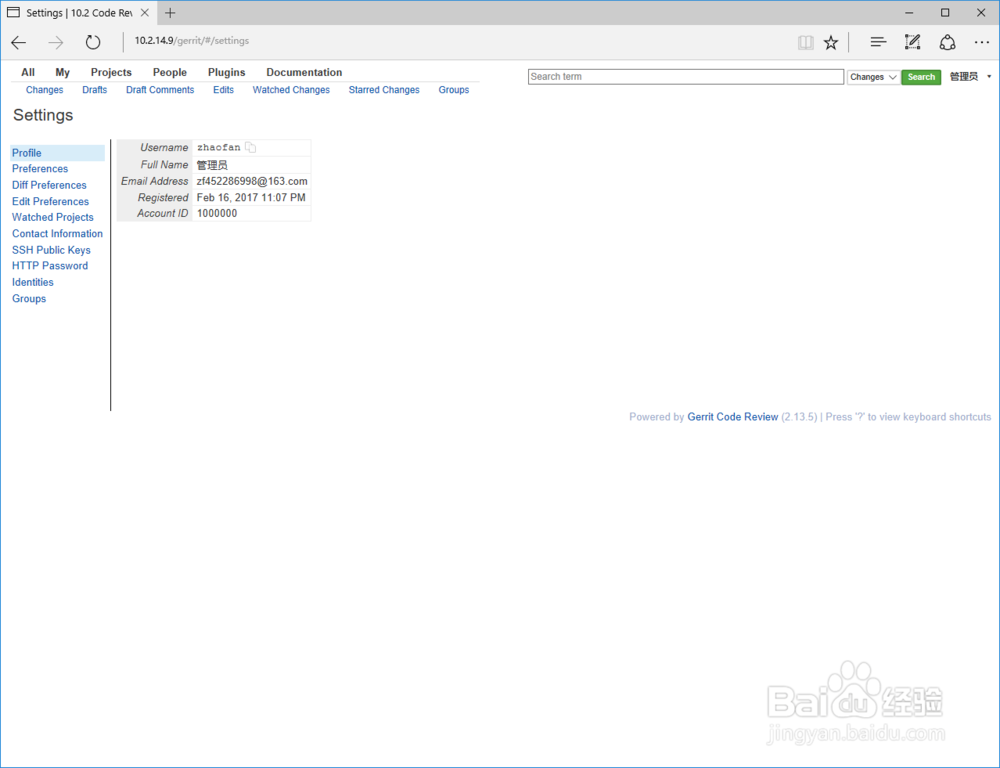Open HTTP Password settings
Image resolution: width=1000 pixels, height=768 pixels.
pyautogui.click(x=50, y=266)
